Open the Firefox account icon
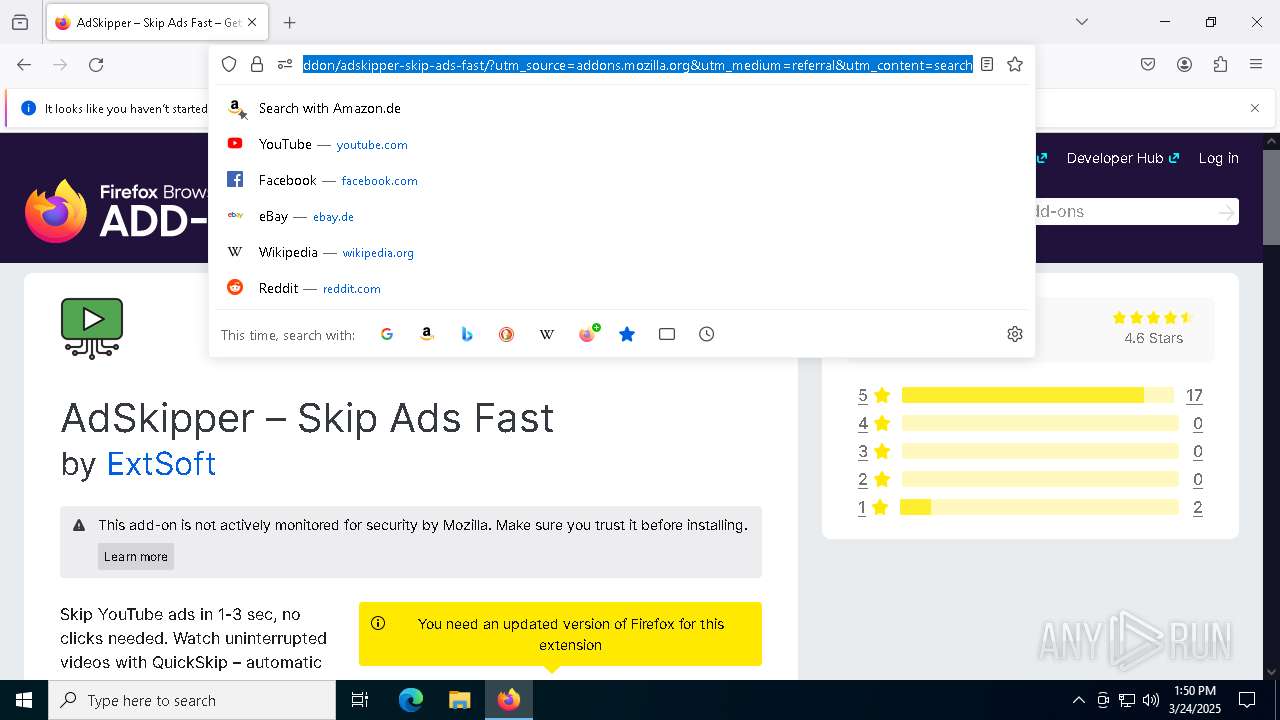The image size is (1280, 720). (x=1184, y=64)
